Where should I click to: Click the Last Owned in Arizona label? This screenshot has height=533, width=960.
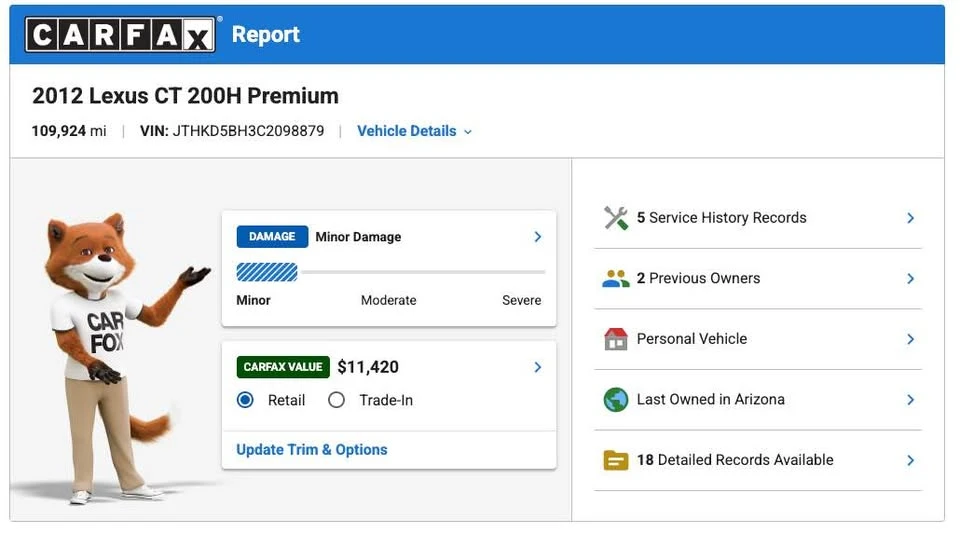click(x=710, y=400)
